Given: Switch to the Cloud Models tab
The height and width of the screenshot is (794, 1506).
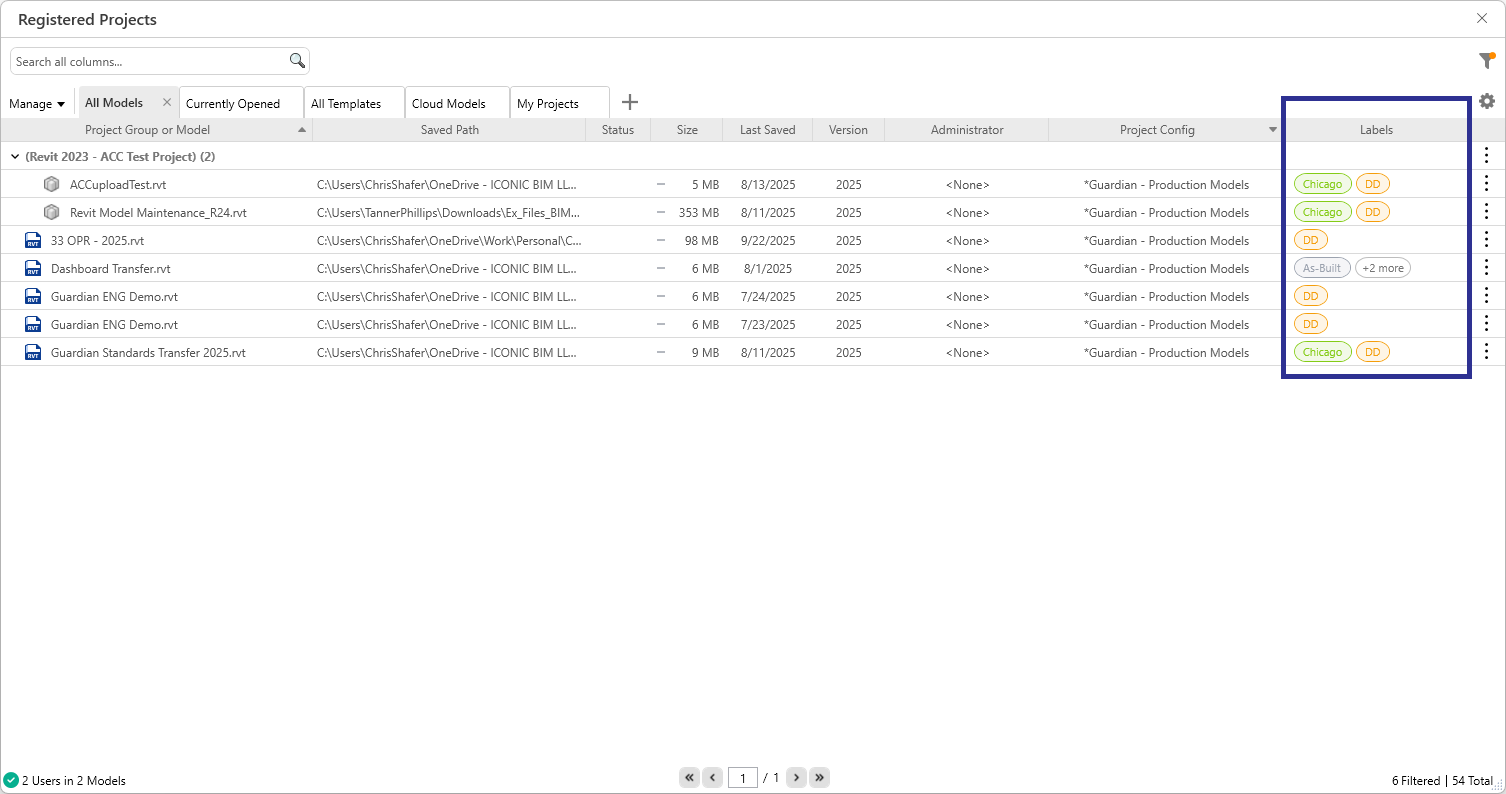Looking at the screenshot, I should pos(450,102).
